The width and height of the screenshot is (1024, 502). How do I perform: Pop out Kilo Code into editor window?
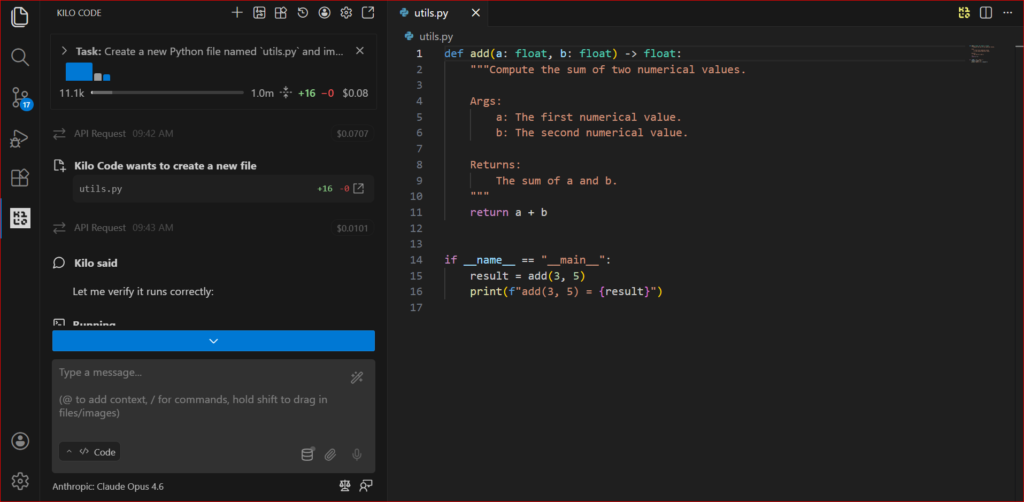(368, 13)
